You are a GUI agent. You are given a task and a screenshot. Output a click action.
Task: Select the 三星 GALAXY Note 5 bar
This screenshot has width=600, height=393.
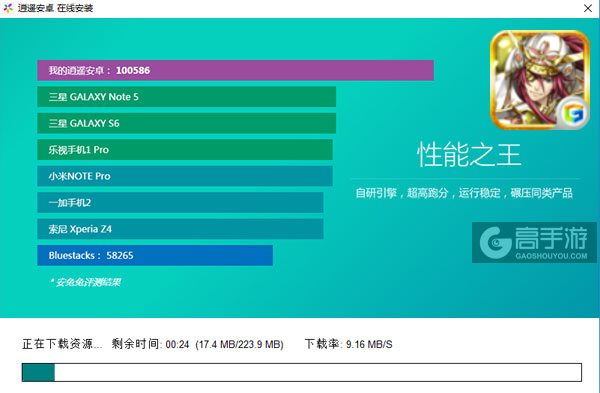[186, 97]
